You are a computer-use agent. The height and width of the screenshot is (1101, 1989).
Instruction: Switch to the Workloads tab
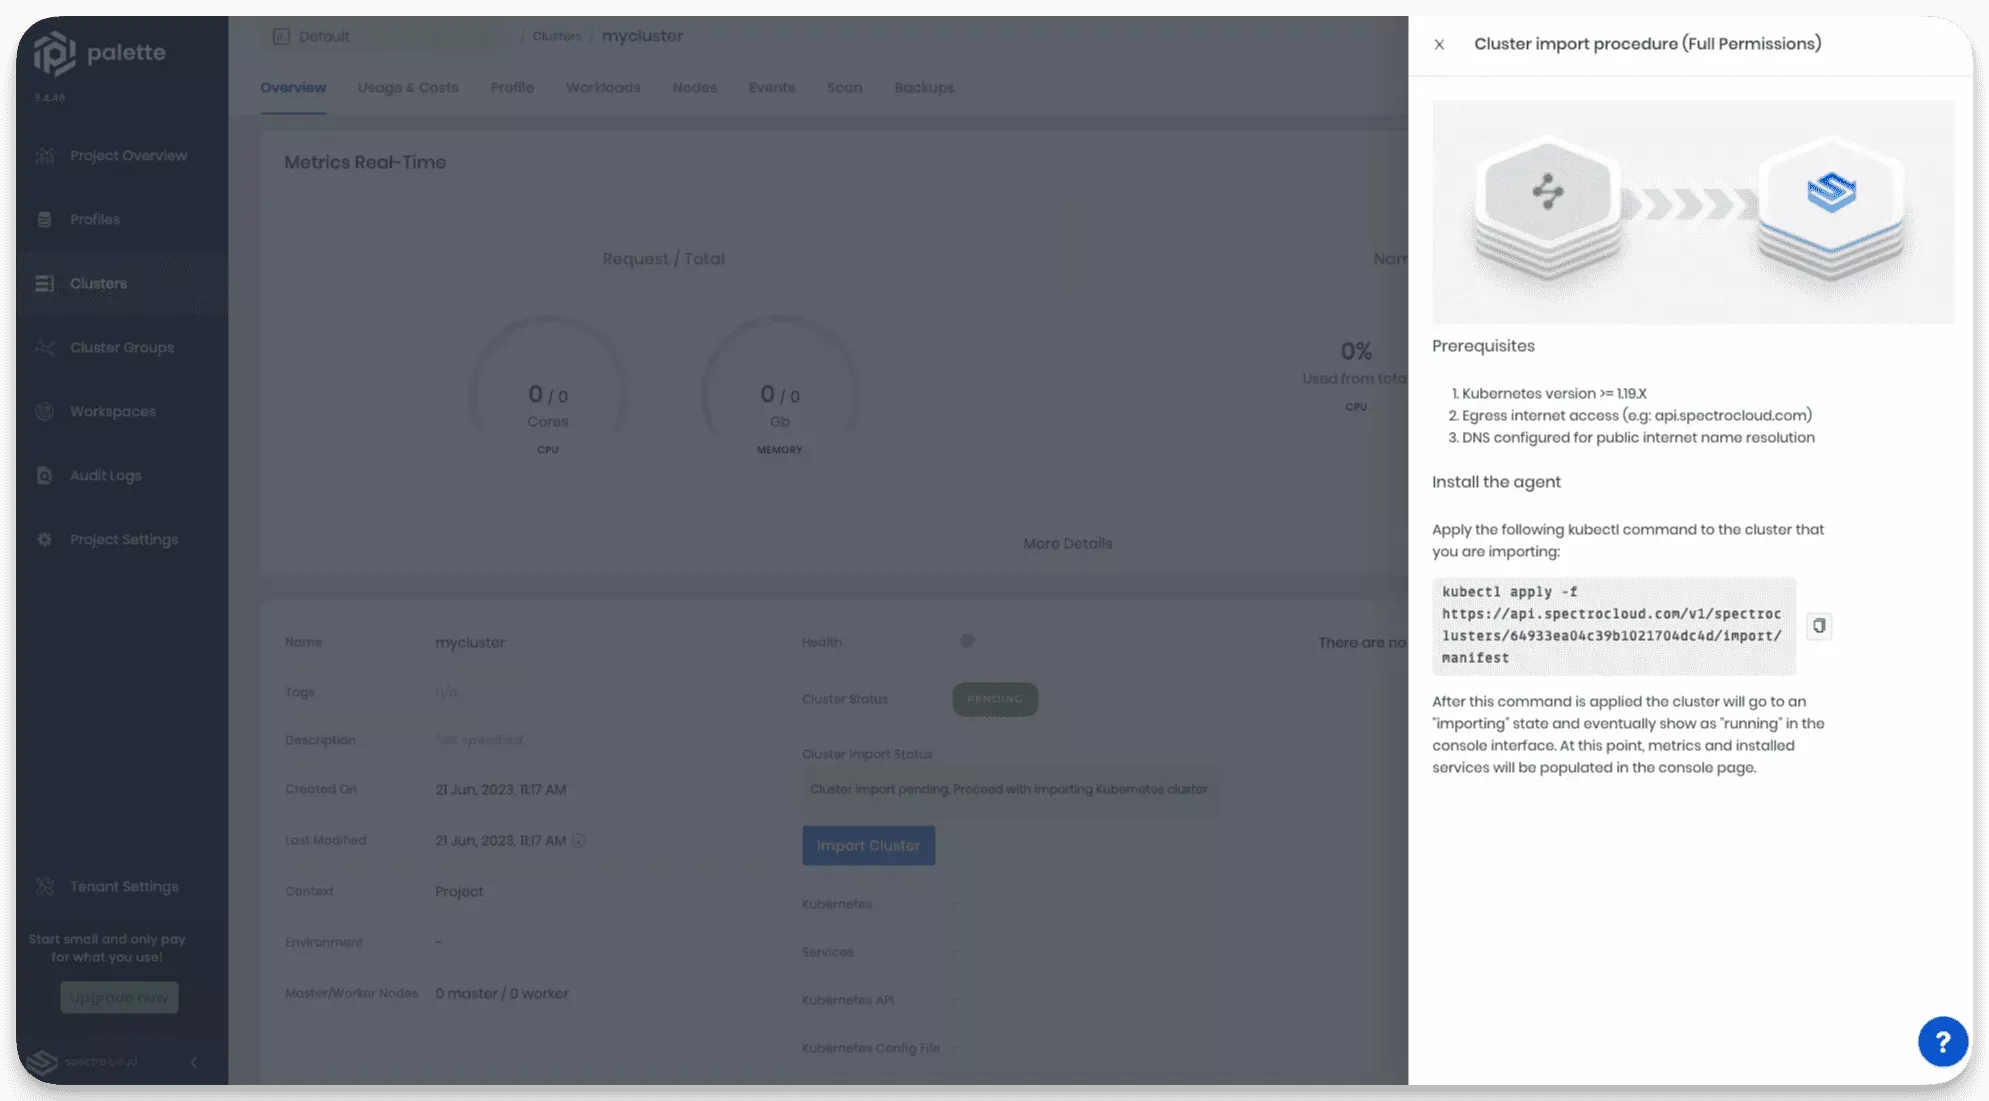point(602,88)
